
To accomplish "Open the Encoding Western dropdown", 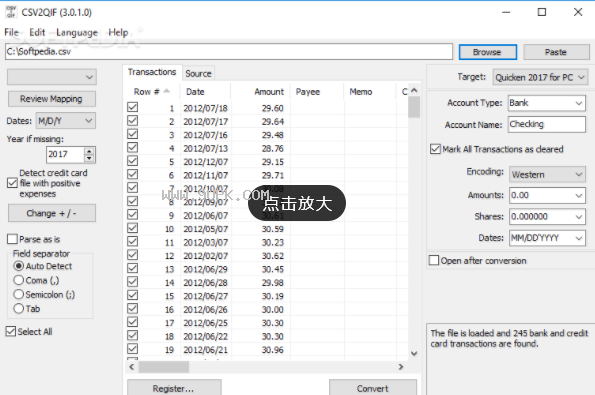I will click(547, 175).
